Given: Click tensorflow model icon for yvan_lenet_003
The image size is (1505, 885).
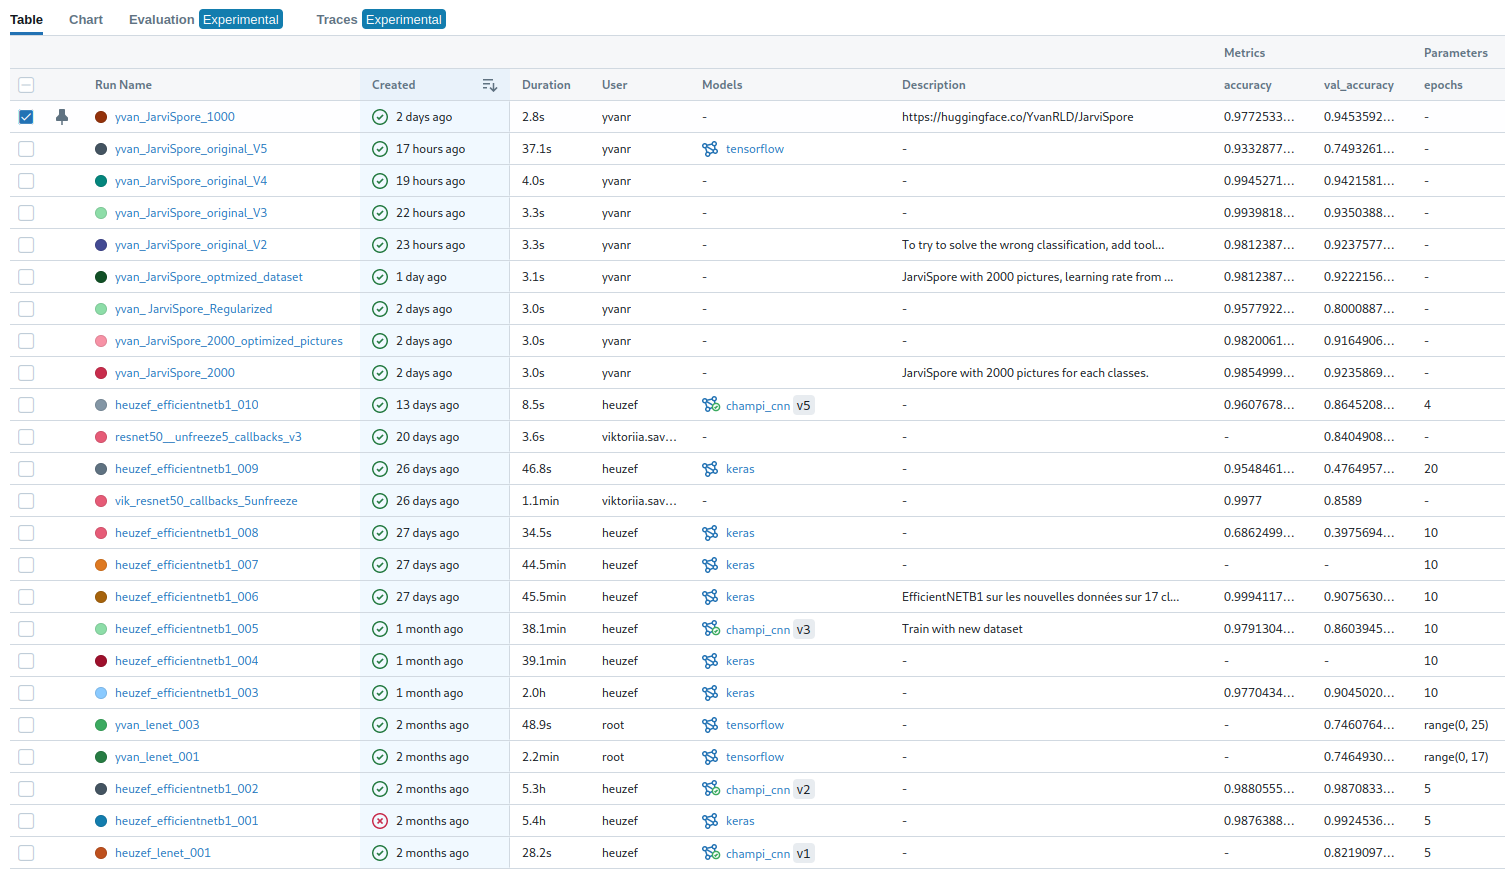Looking at the screenshot, I should [710, 725].
